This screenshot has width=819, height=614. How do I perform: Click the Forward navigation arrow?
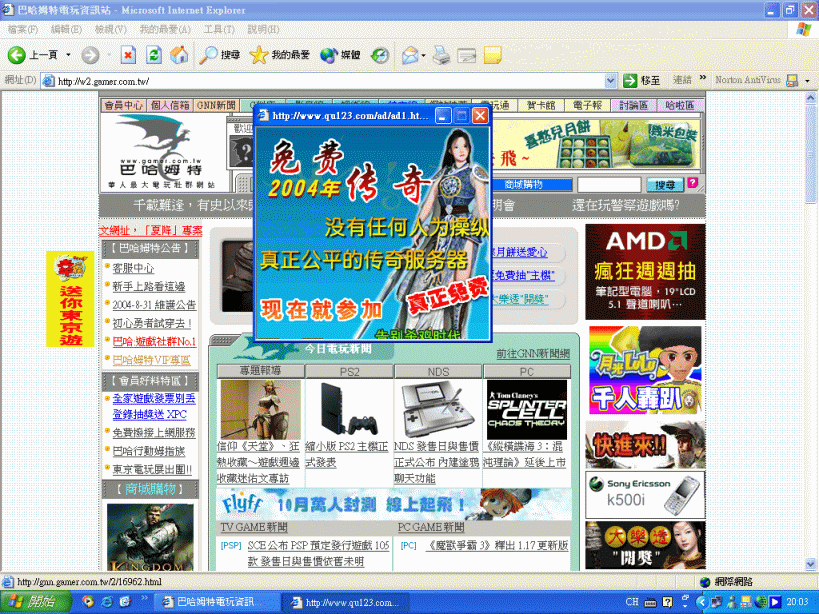point(90,55)
